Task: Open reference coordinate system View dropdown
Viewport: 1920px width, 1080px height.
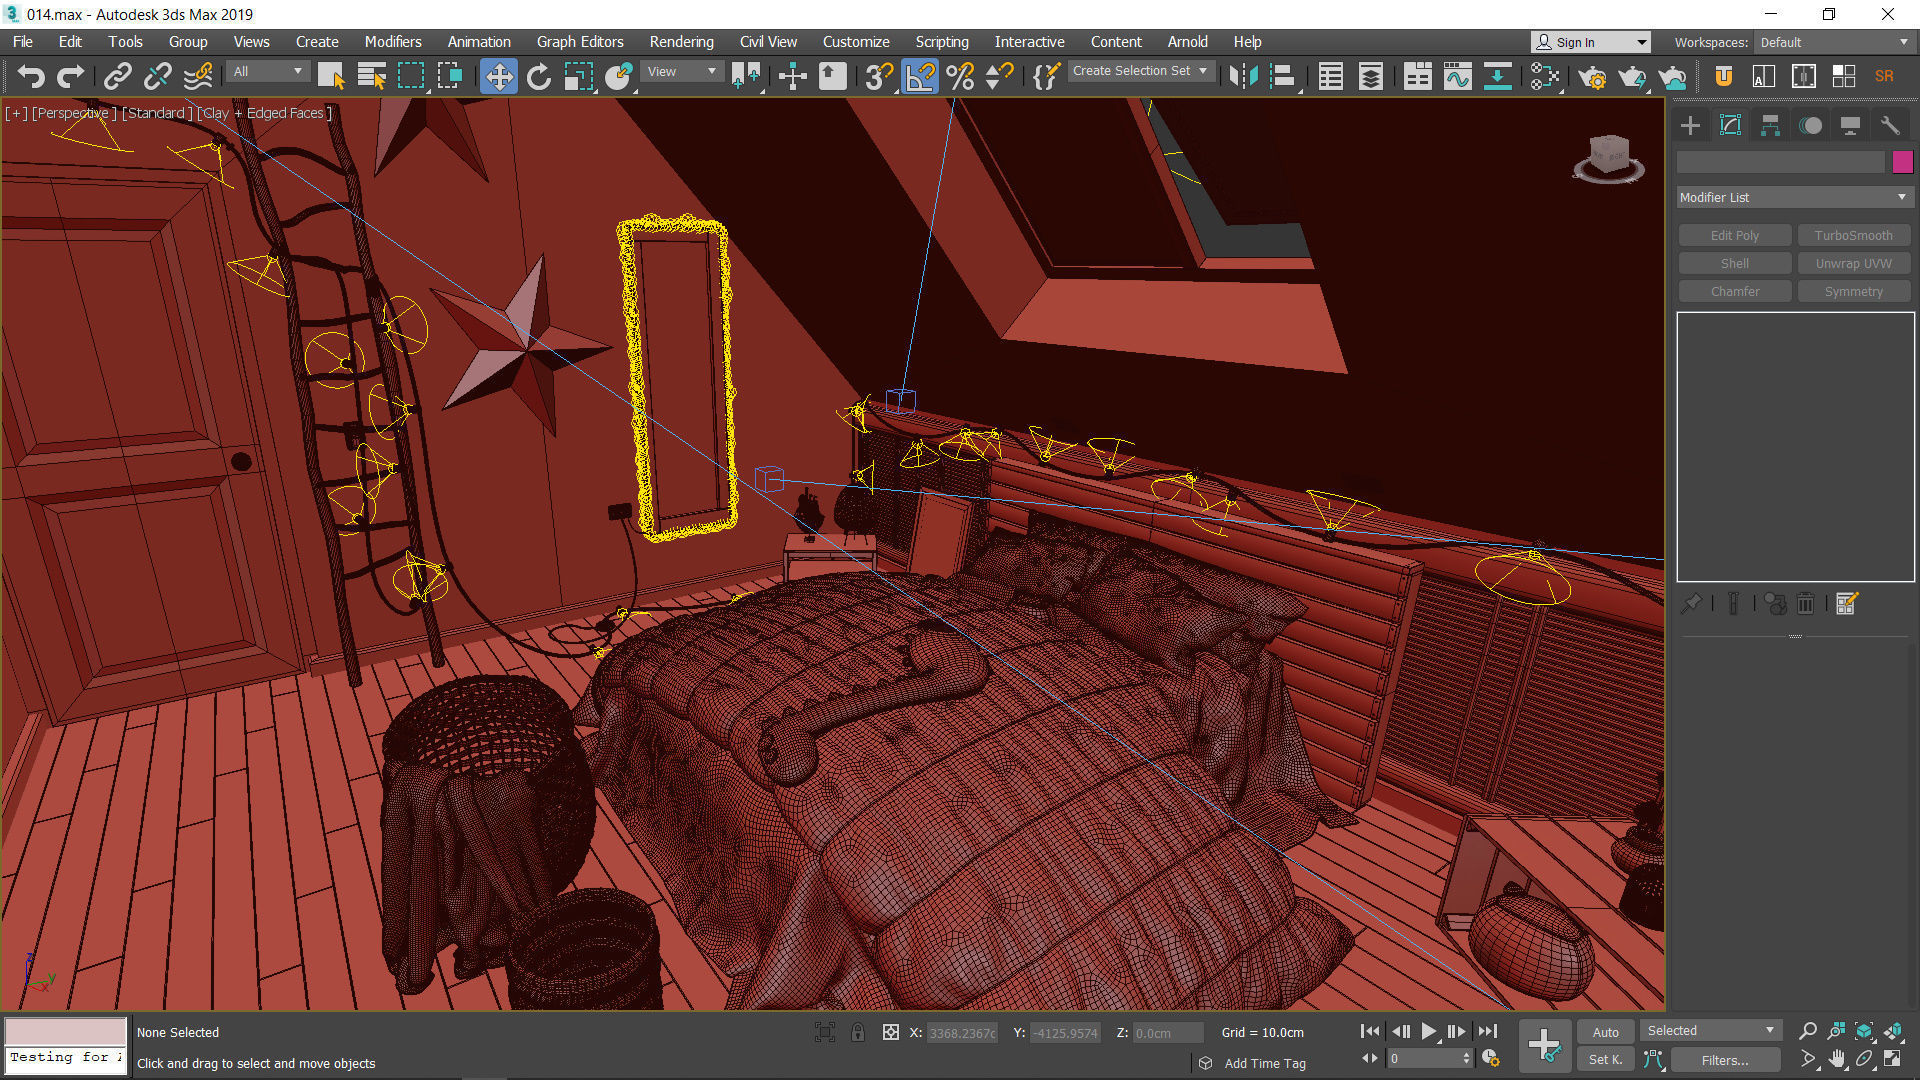Action: pyautogui.click(x=682, y=71)
